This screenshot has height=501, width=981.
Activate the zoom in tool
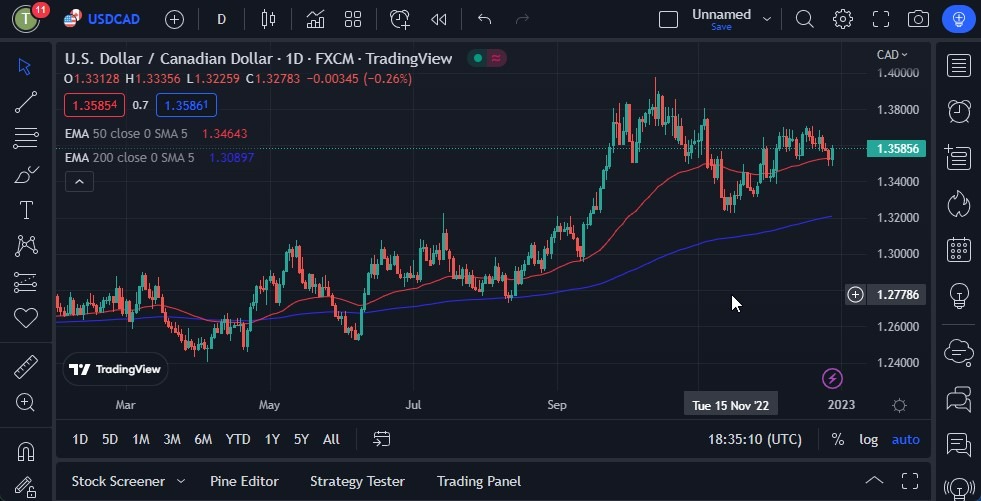click(x=26, y=402)
